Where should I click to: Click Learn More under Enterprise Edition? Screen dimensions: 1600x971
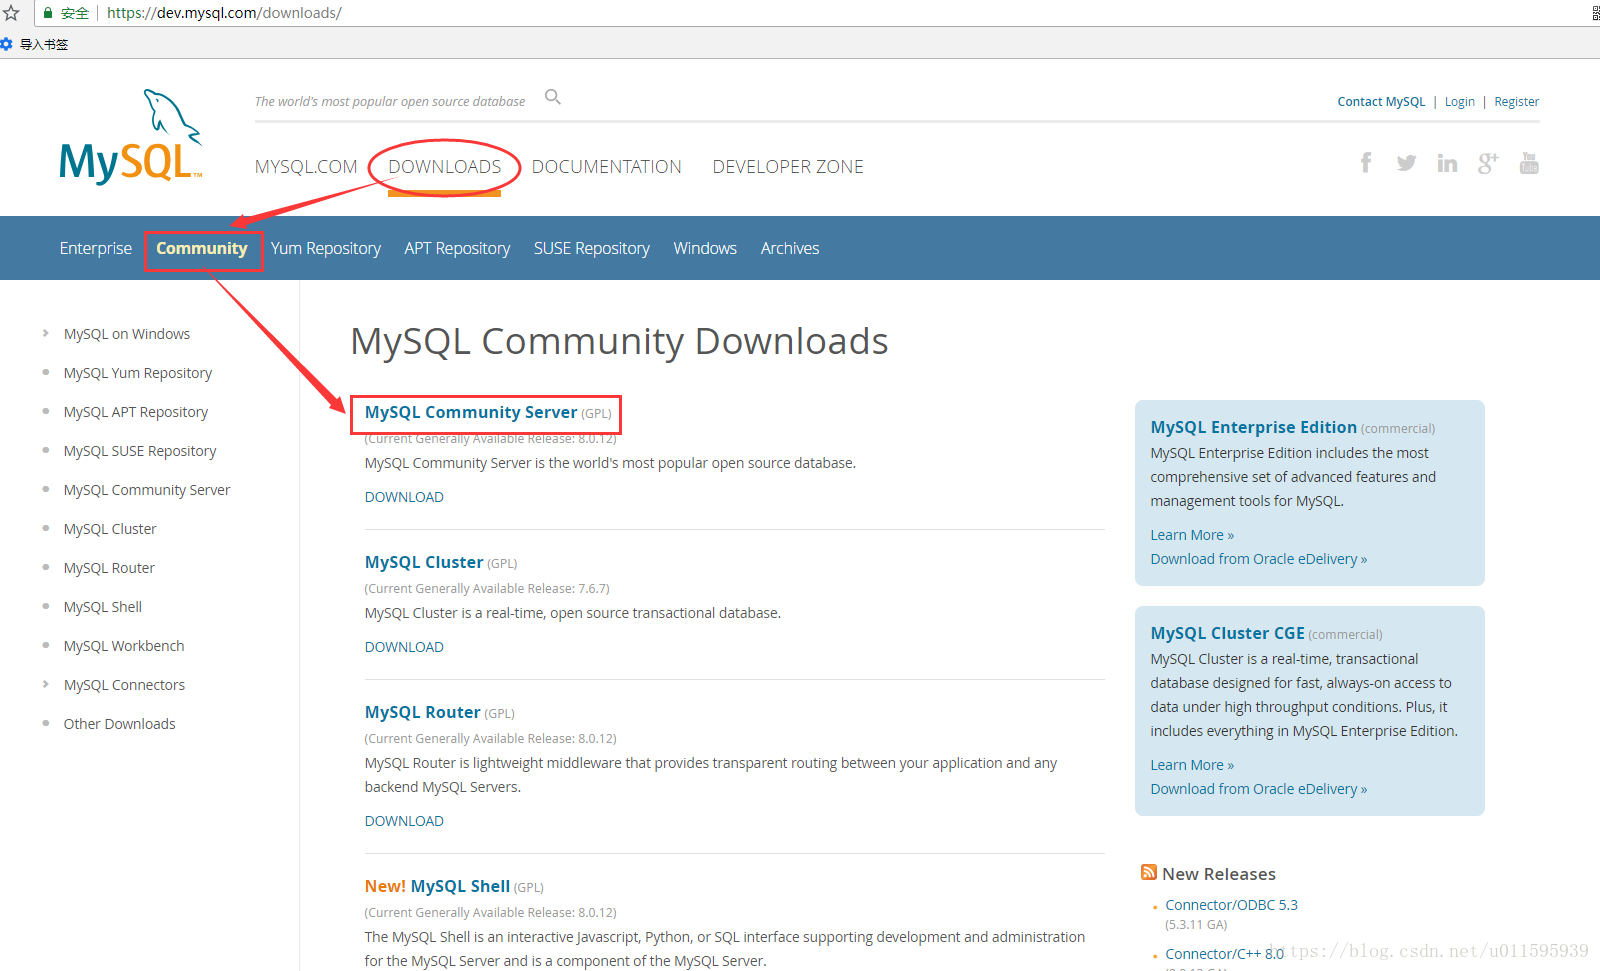tap(1192, 535)
